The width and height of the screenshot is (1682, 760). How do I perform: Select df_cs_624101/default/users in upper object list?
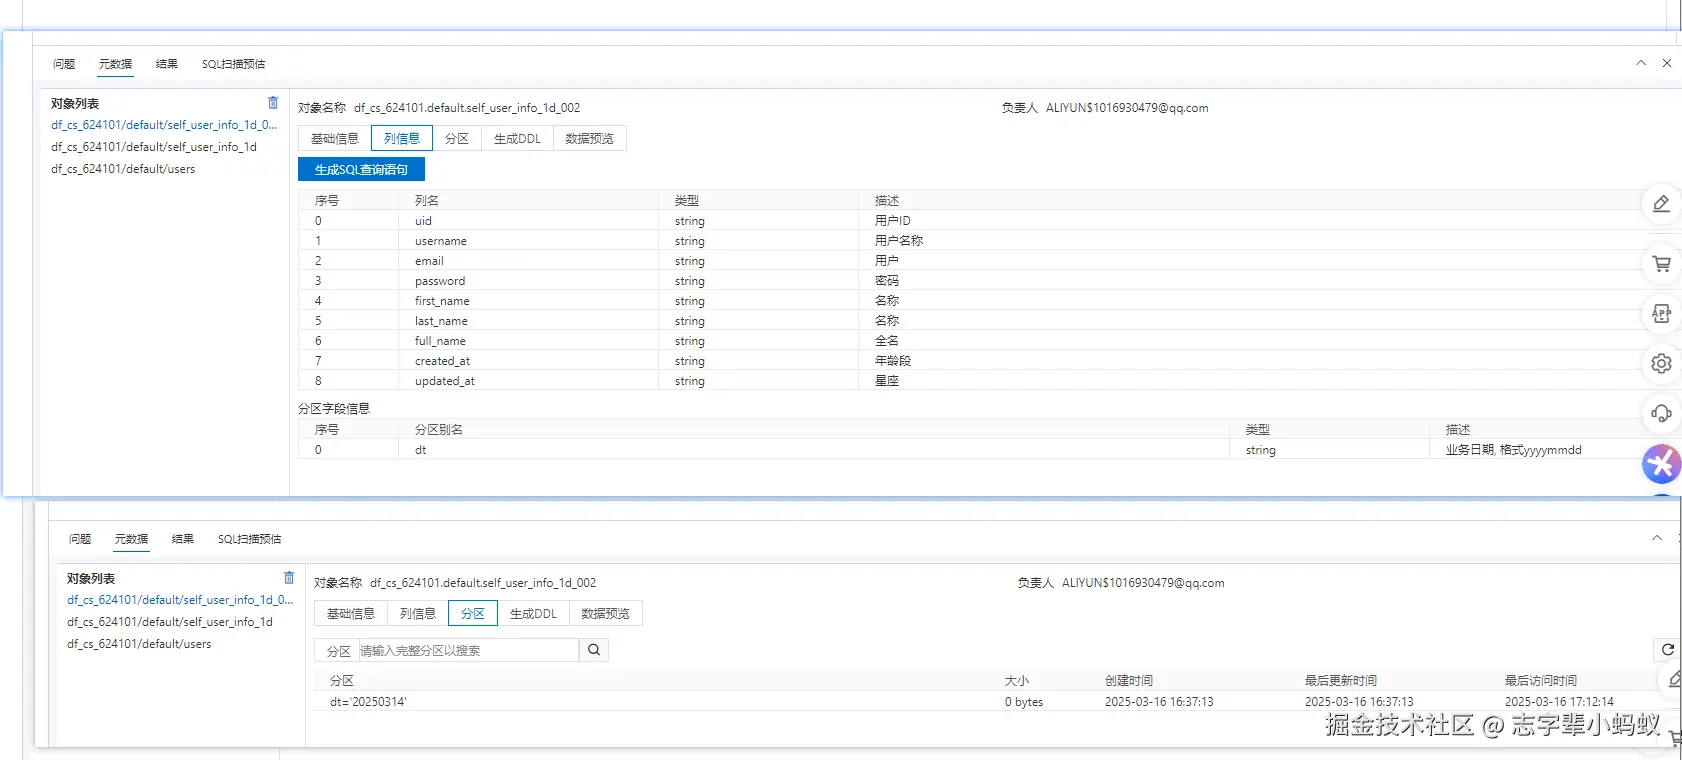[123, 169]
